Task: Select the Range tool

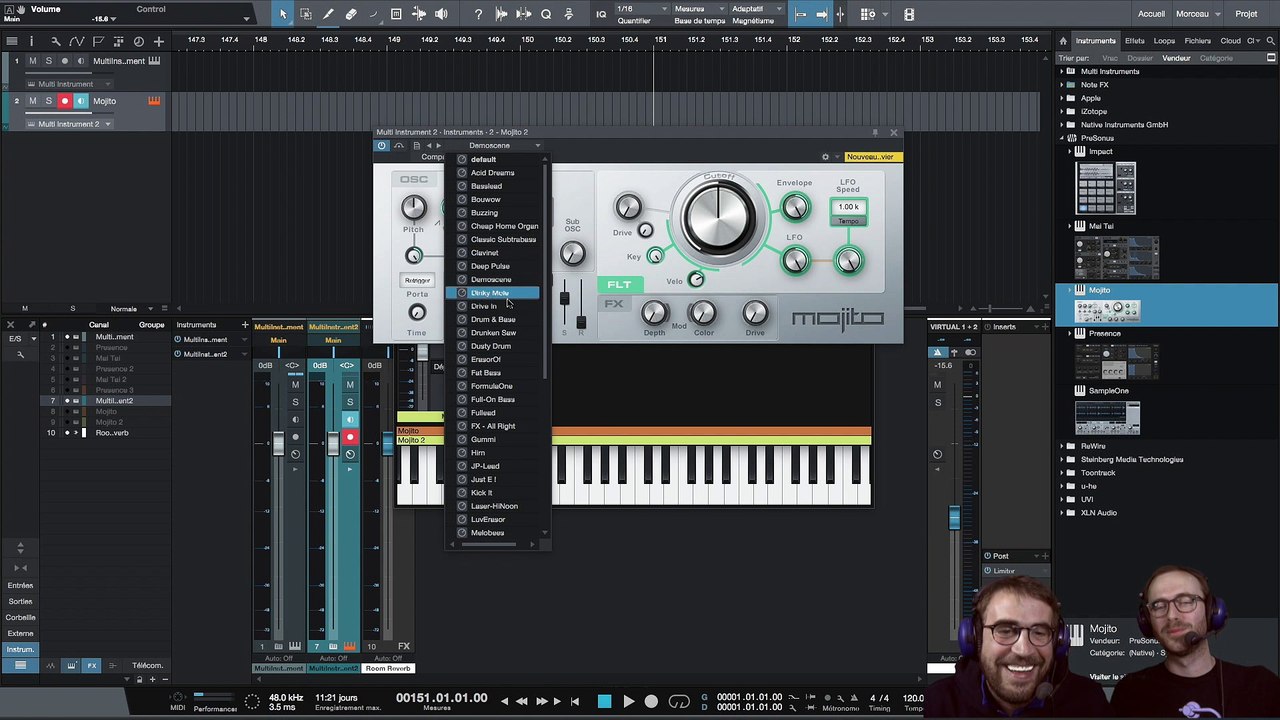Action: (305, 14)
